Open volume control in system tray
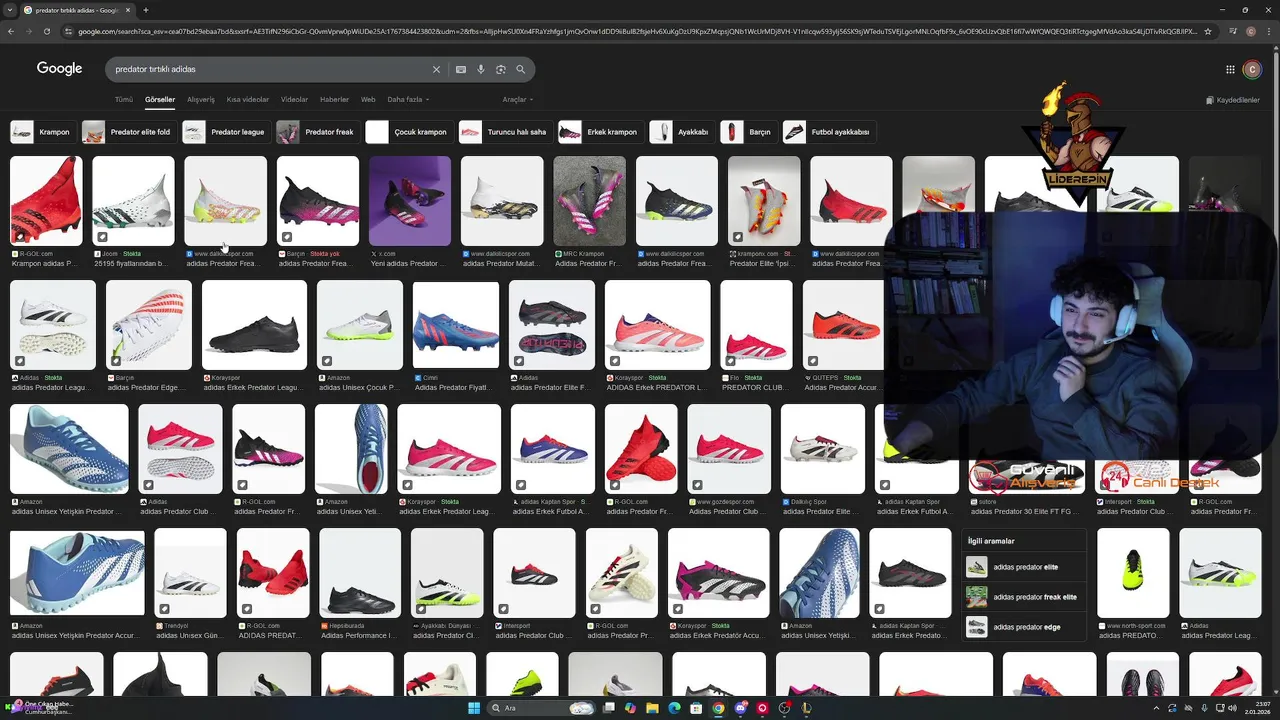Screen dimensions: 1280x720 [1232, 708]
